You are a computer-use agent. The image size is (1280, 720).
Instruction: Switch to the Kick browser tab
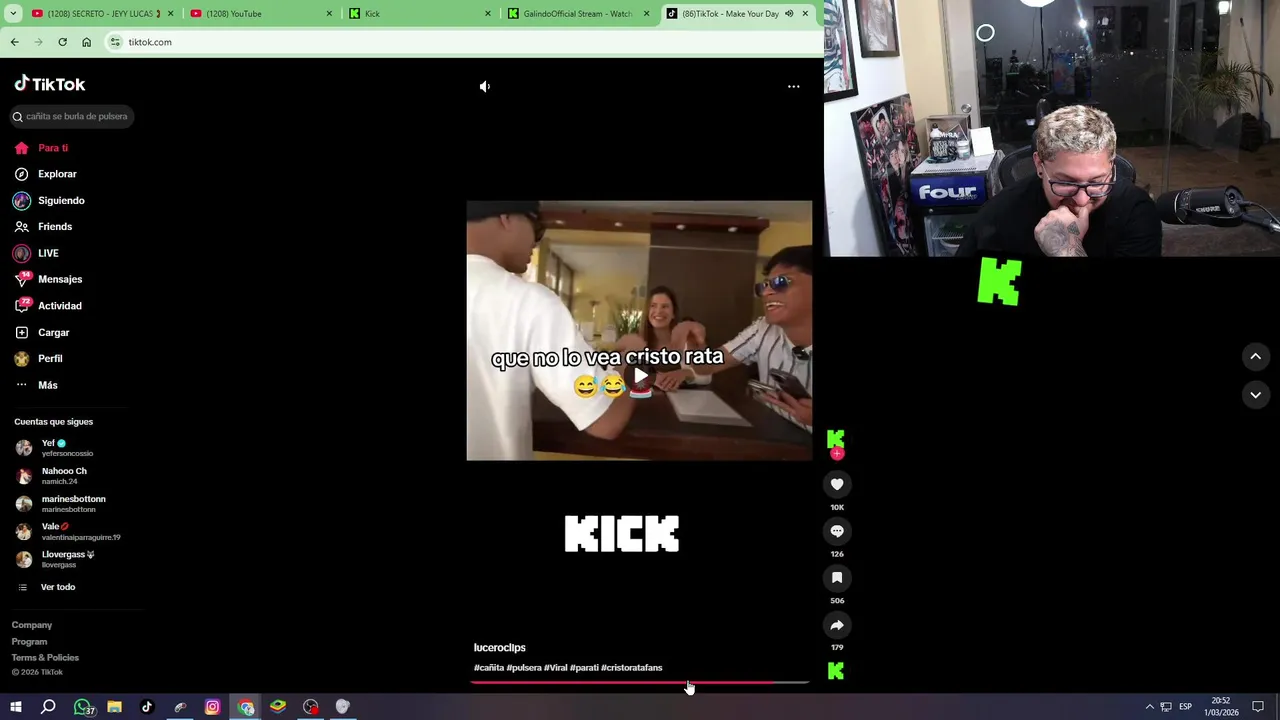pyautogui.click(x=421, y=14)
